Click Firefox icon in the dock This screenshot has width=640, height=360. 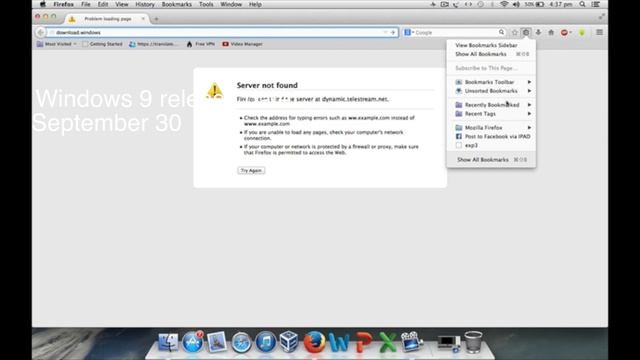pos(314,342)
